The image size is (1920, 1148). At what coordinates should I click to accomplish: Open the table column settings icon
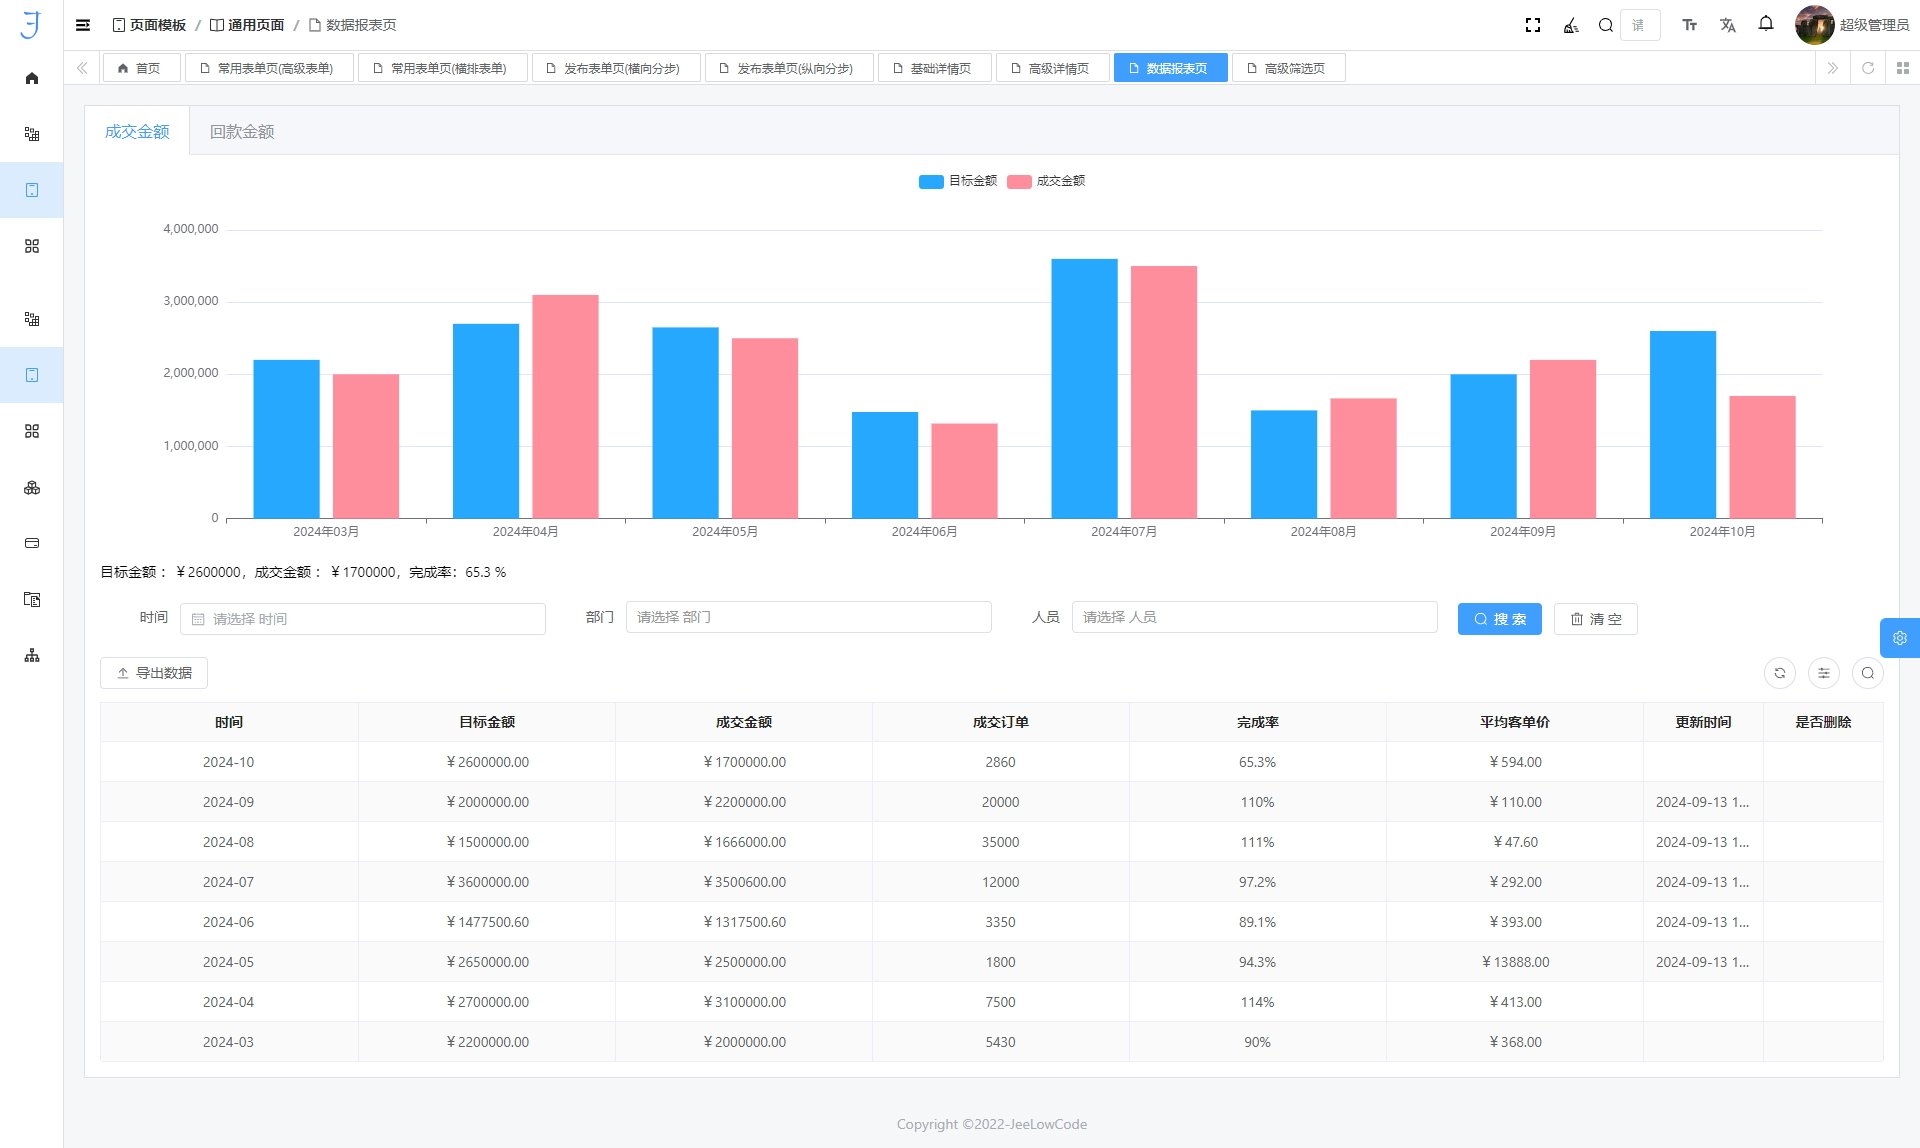click(1823, 673)
